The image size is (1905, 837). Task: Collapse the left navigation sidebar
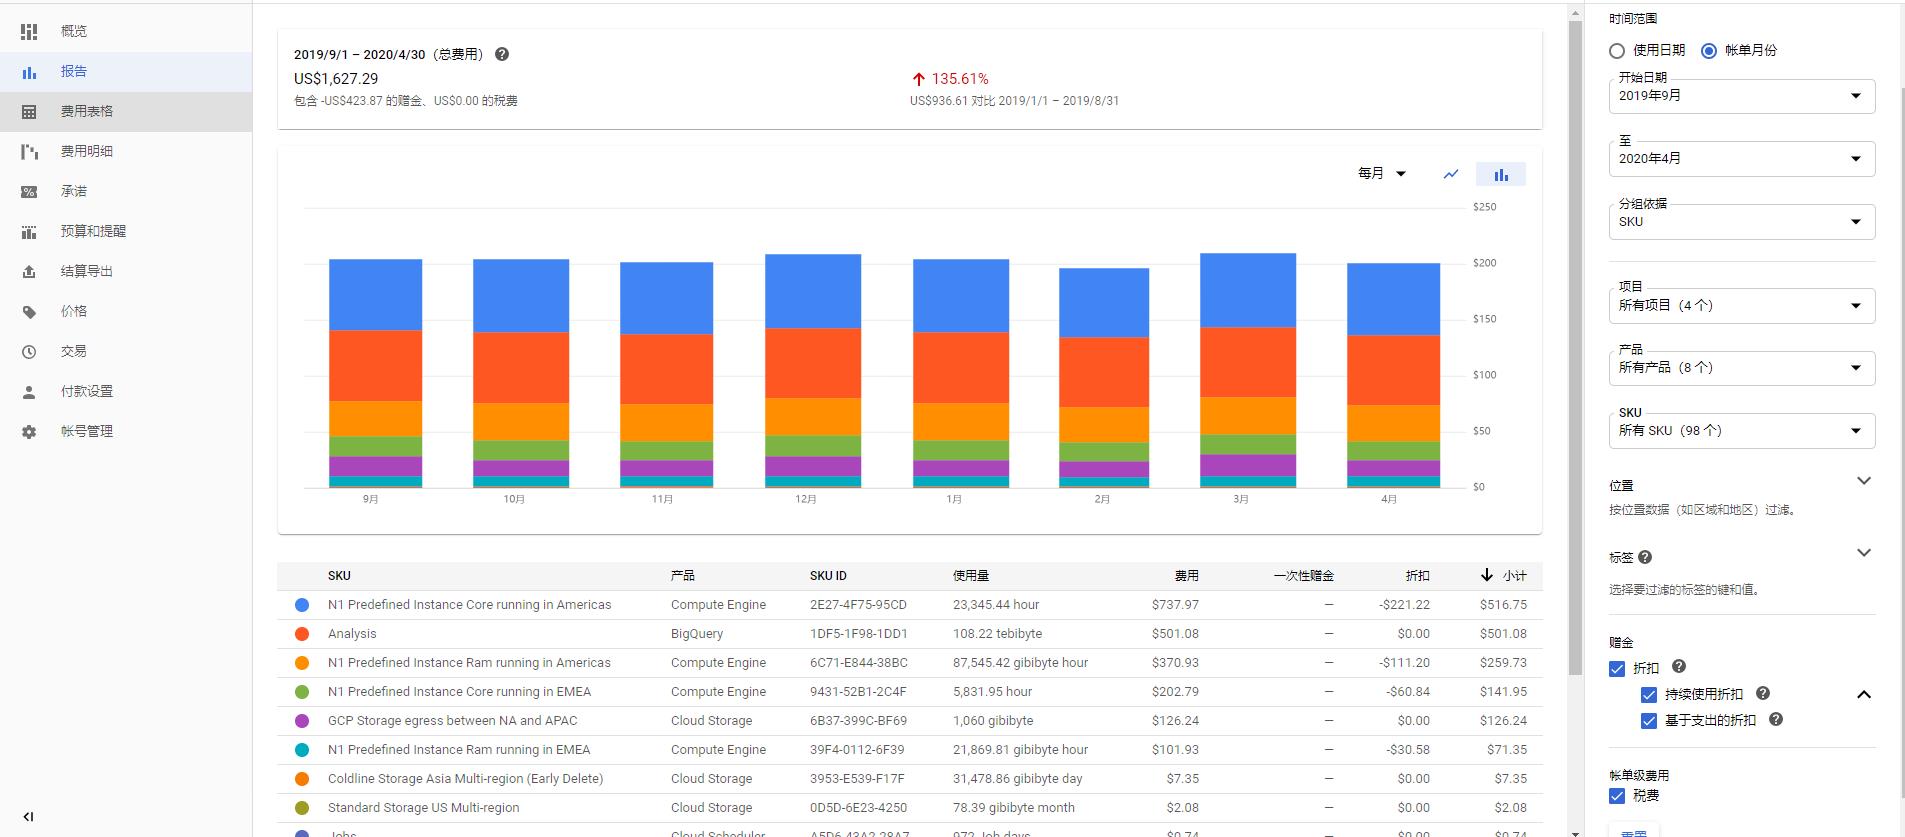click(x=29, y=816)
